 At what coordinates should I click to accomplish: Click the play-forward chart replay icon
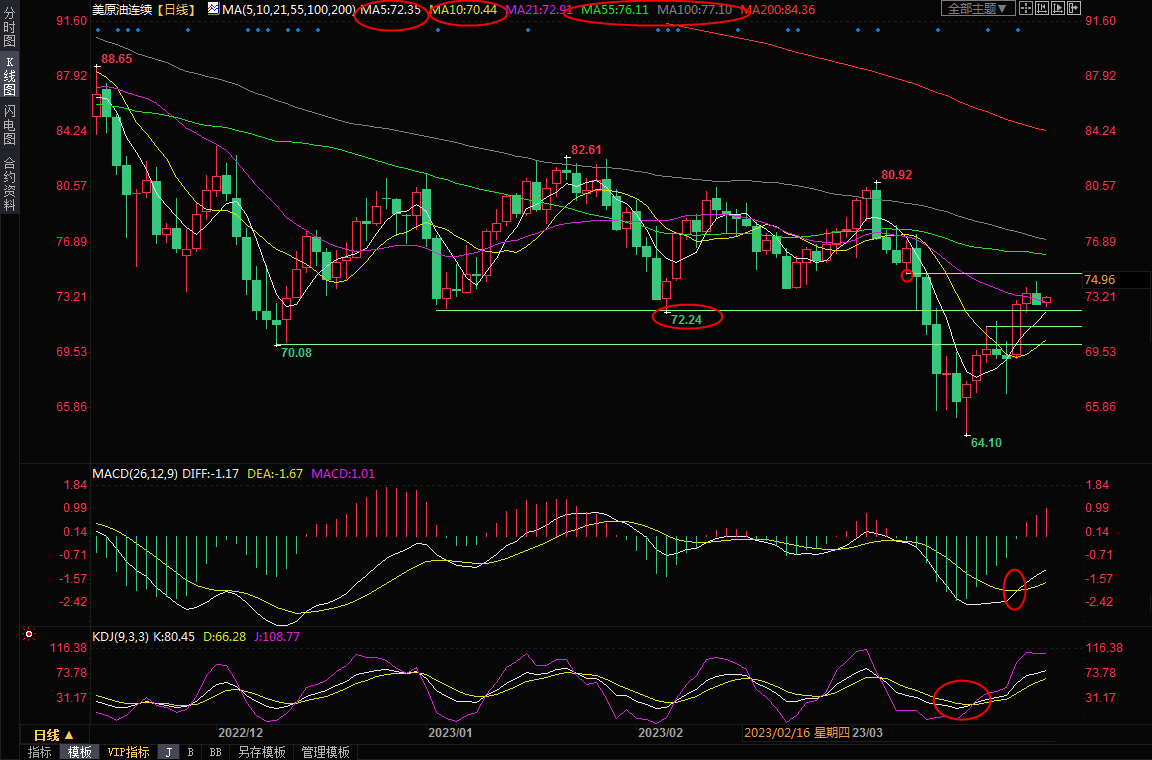[1057, 9]
